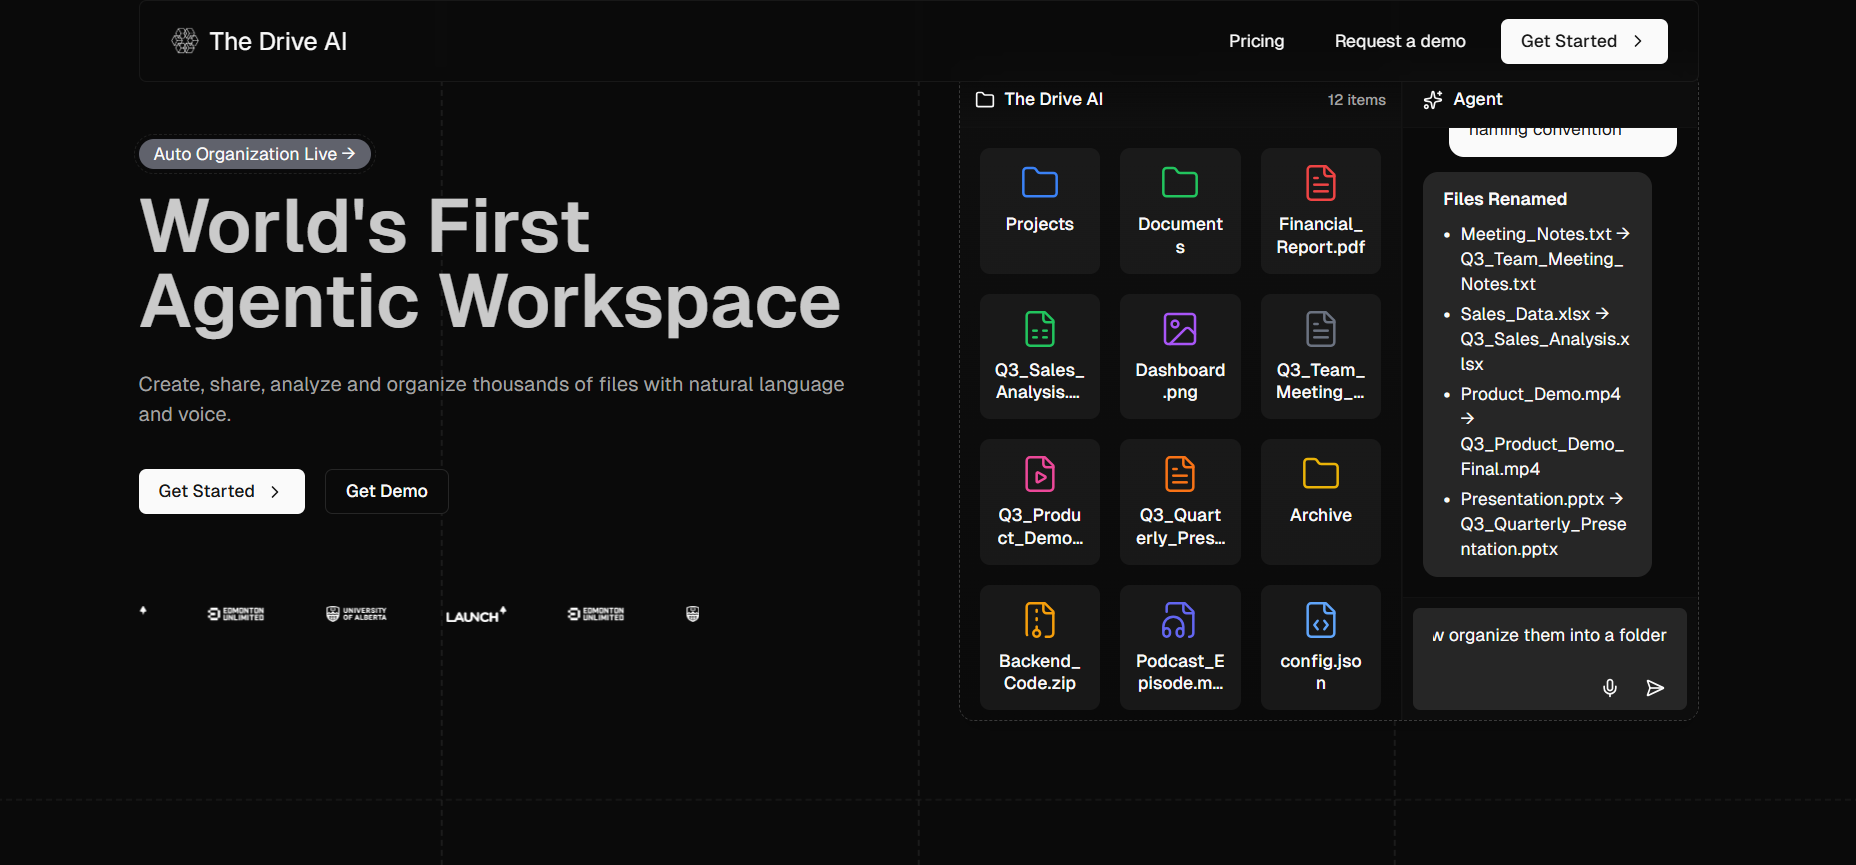Image resolution: width=1856 pixels, height=865 pixels.
Task: Open the Projects folder icon
Action: [1040, 183]
